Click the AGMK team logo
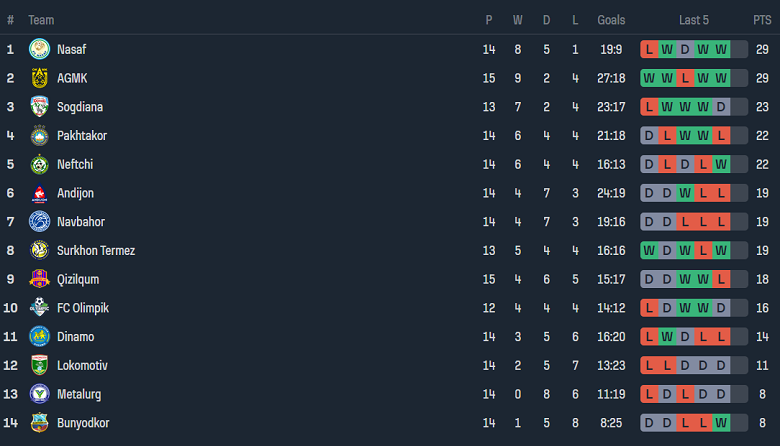The width and height of the screenshot is (780, 446). coord(39,78)
